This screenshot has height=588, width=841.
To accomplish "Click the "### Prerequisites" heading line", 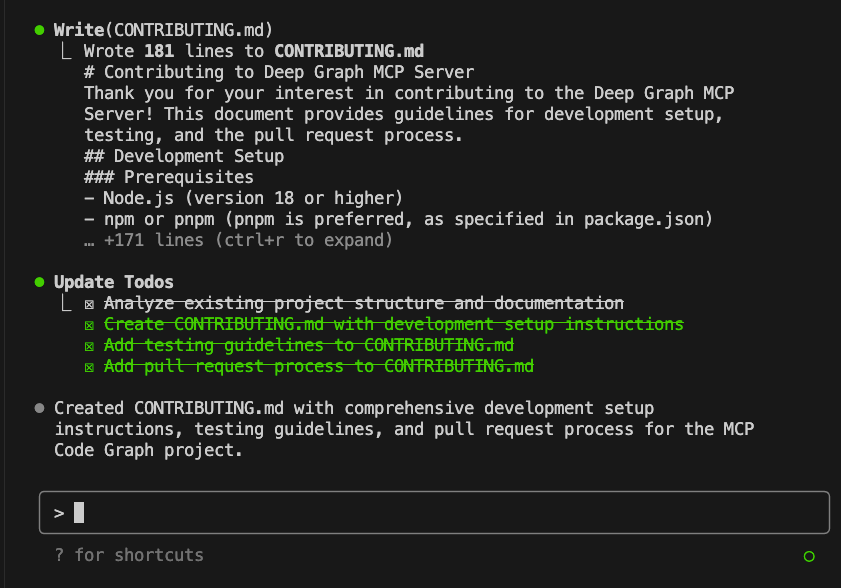I will point(168,177).
